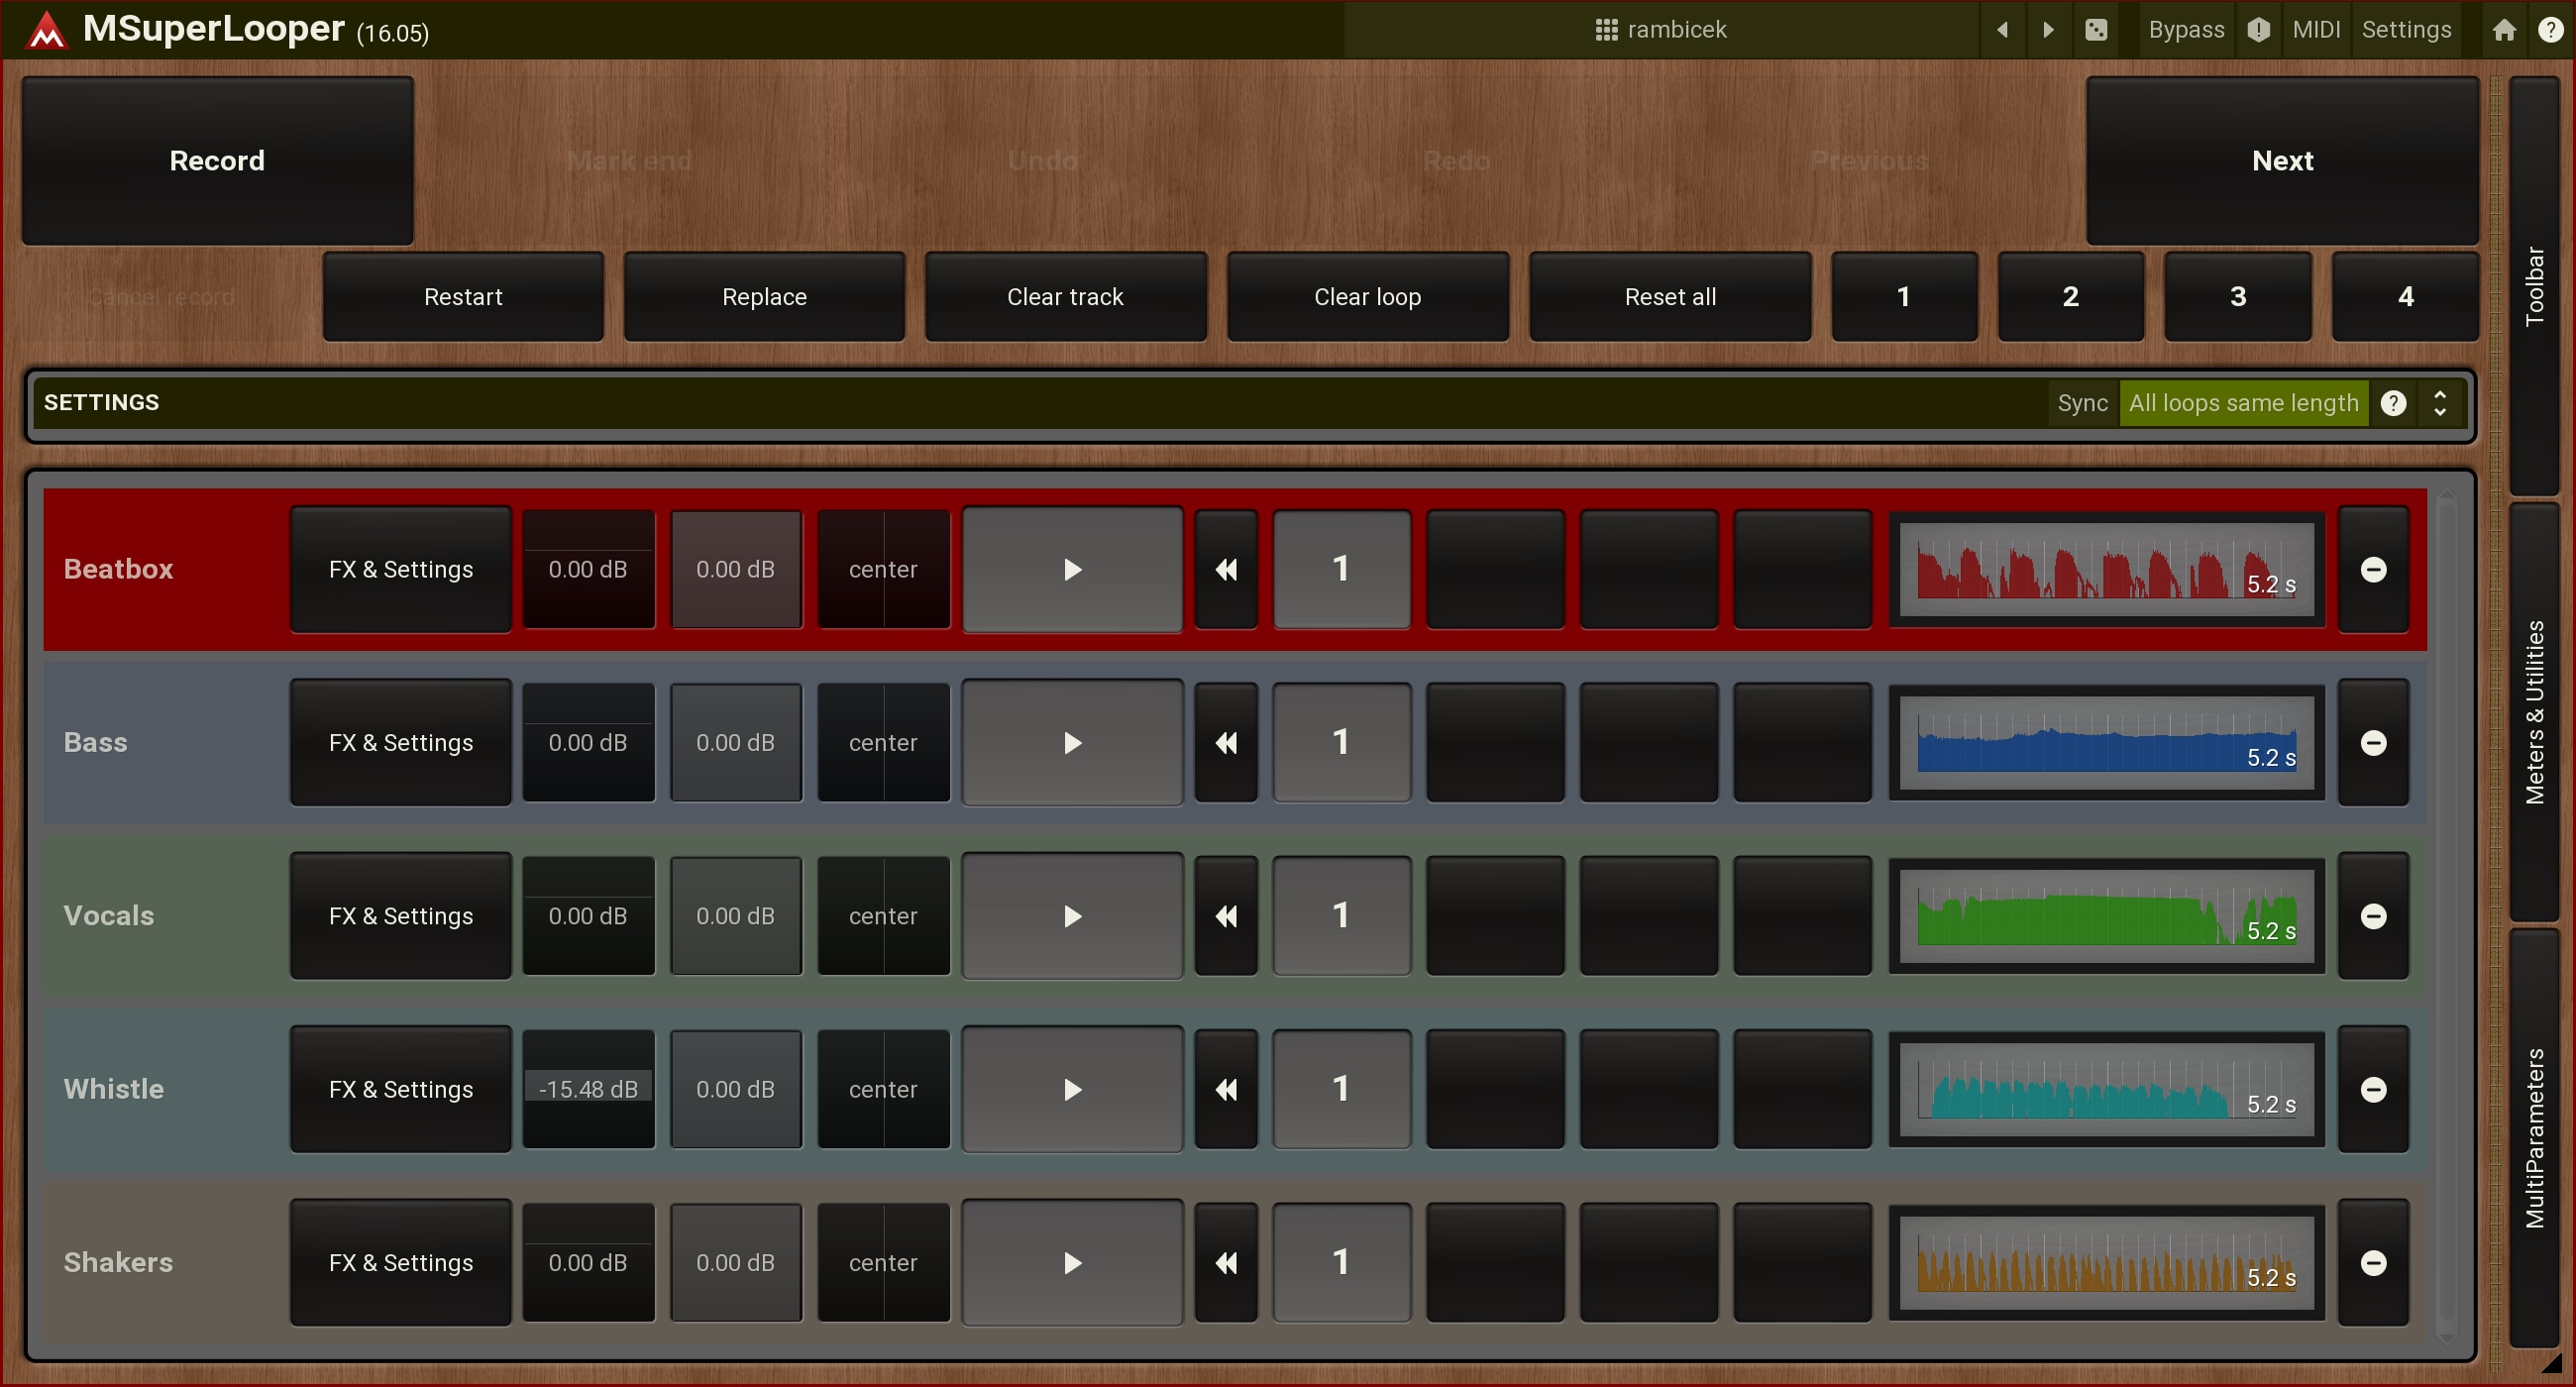Switch to loop number 2 button
Screen dimensions: 2576x1387
point(2071,297)
